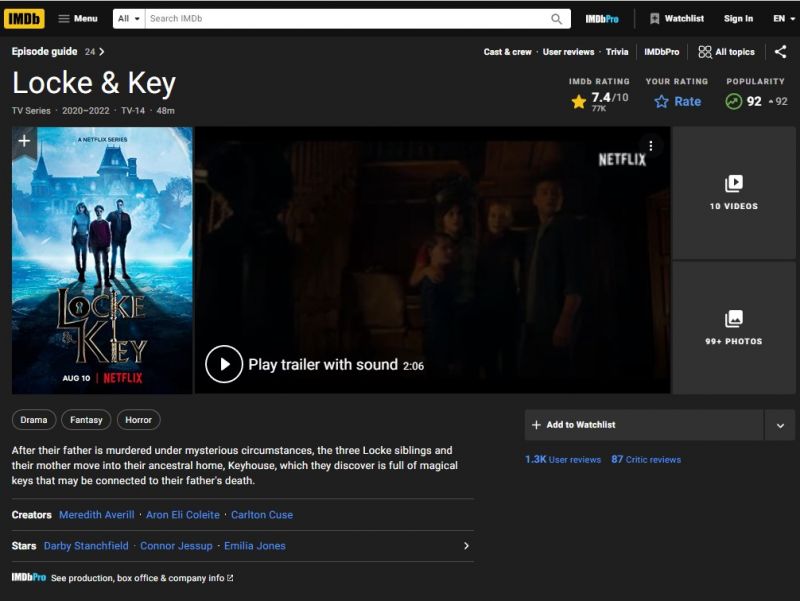Expand the Stars row chevron
800x601 pixels.
click(x=466, y=546)
